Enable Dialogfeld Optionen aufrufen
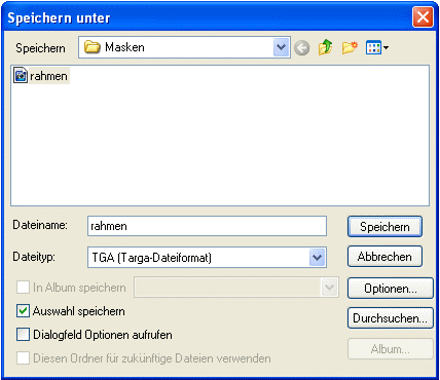440x380 pixels. point(23,334)
